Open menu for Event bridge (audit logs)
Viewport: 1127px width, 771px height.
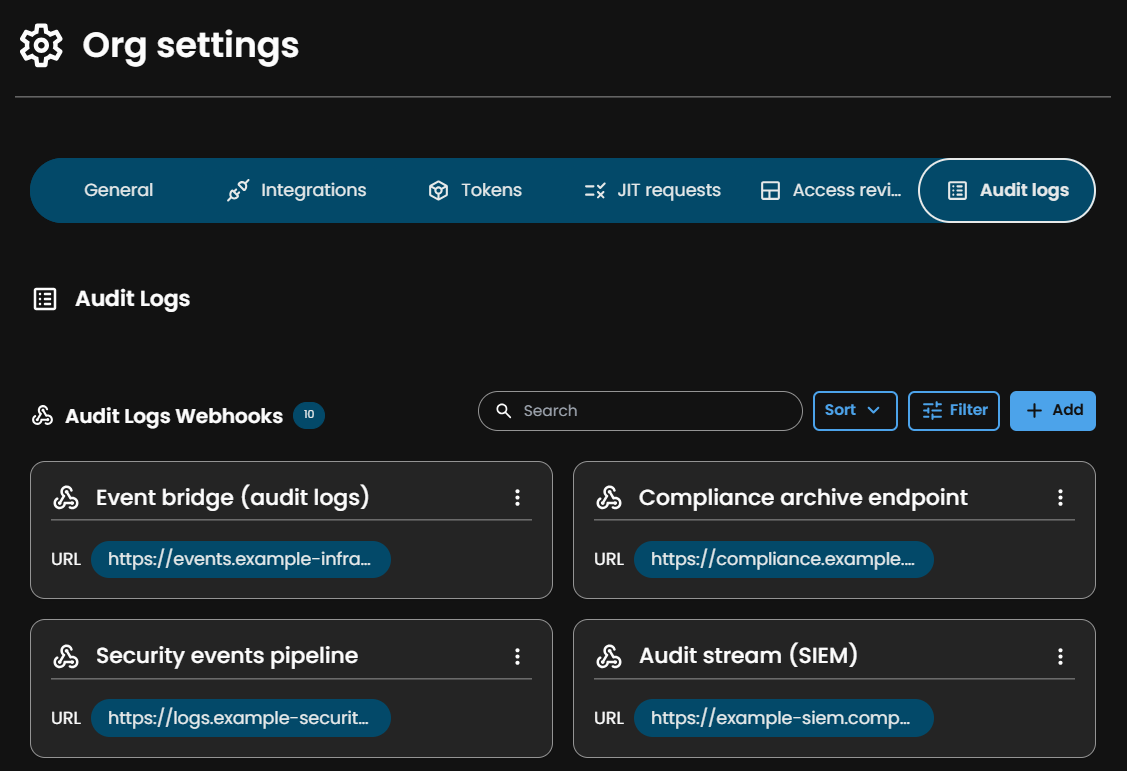coord(517,498)
